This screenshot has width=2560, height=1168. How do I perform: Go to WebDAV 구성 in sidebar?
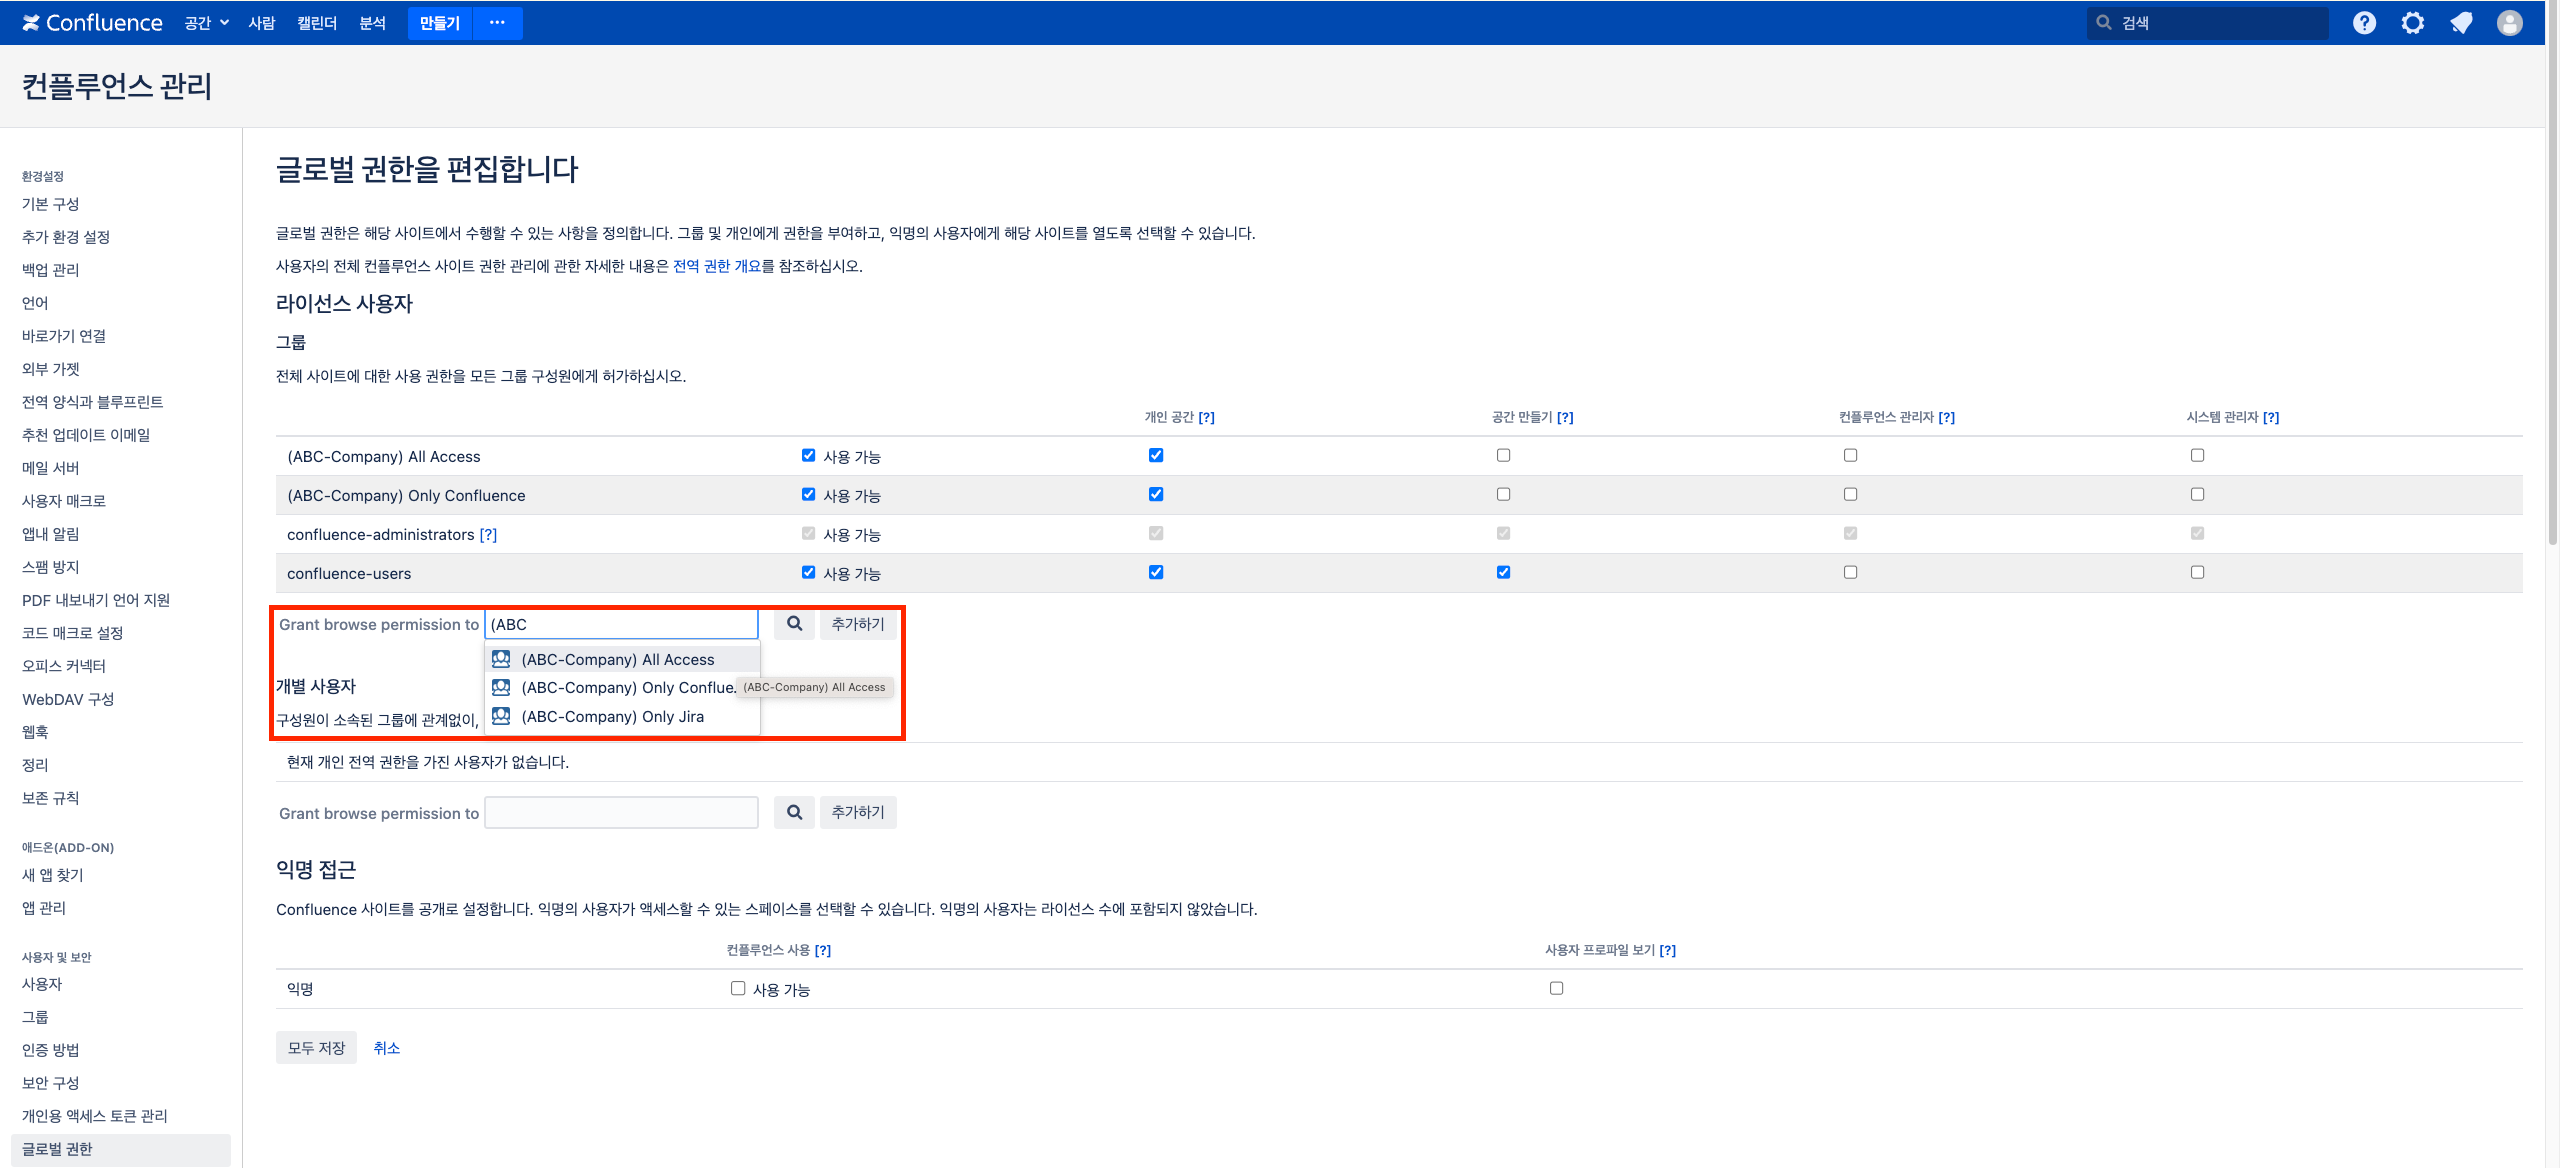point(68,699)
